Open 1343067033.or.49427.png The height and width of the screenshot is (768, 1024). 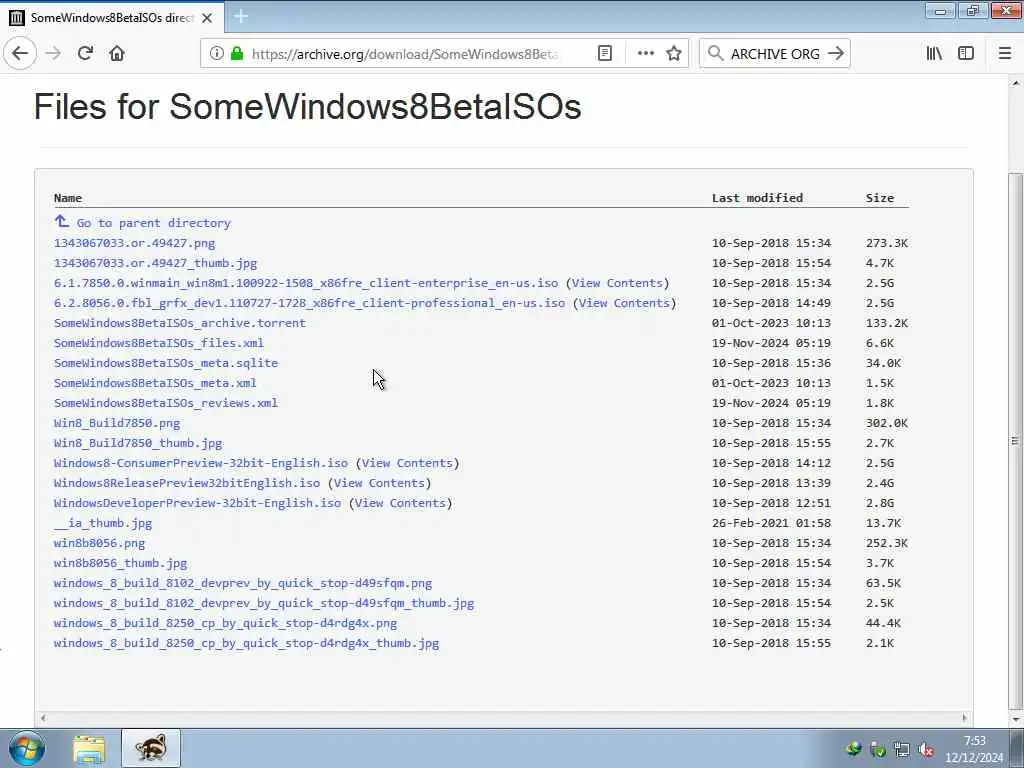pos(135,243)
